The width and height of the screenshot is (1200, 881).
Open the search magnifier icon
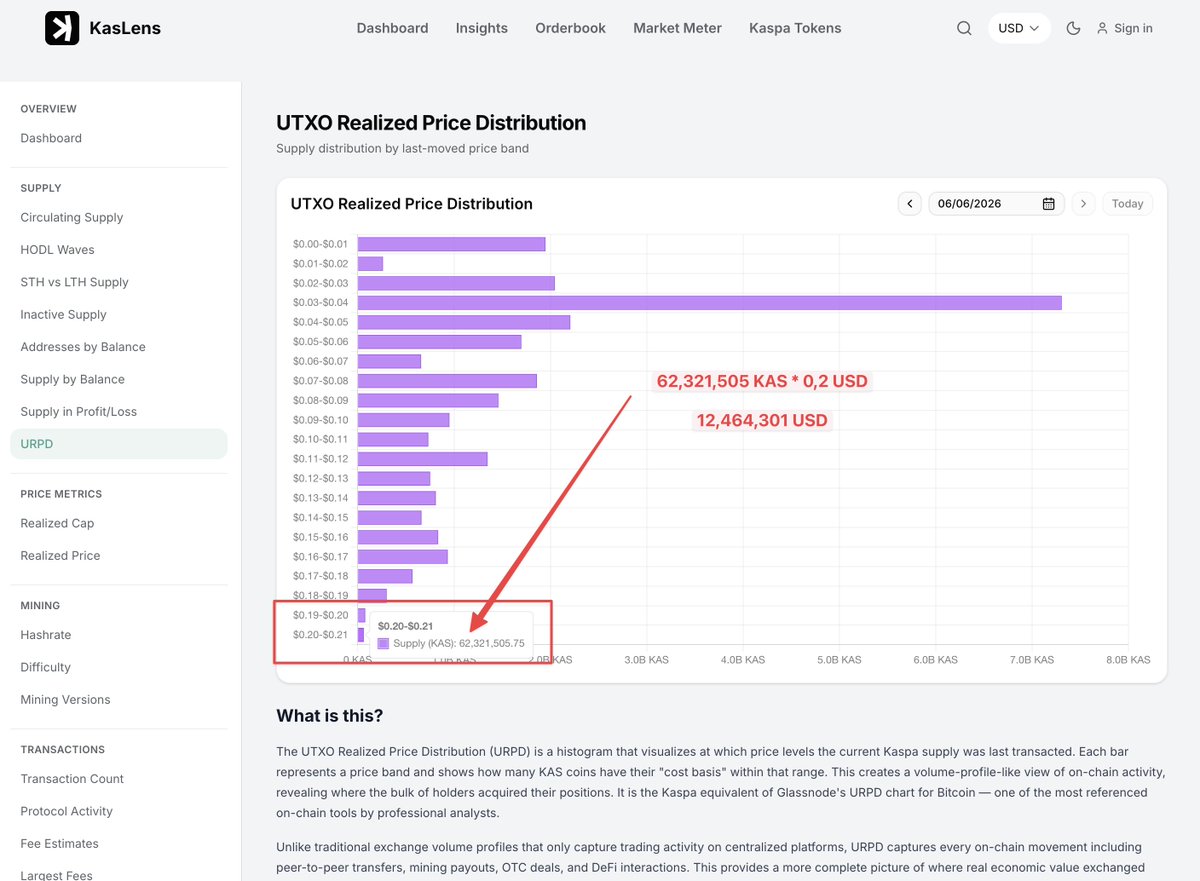click(964, 28)
